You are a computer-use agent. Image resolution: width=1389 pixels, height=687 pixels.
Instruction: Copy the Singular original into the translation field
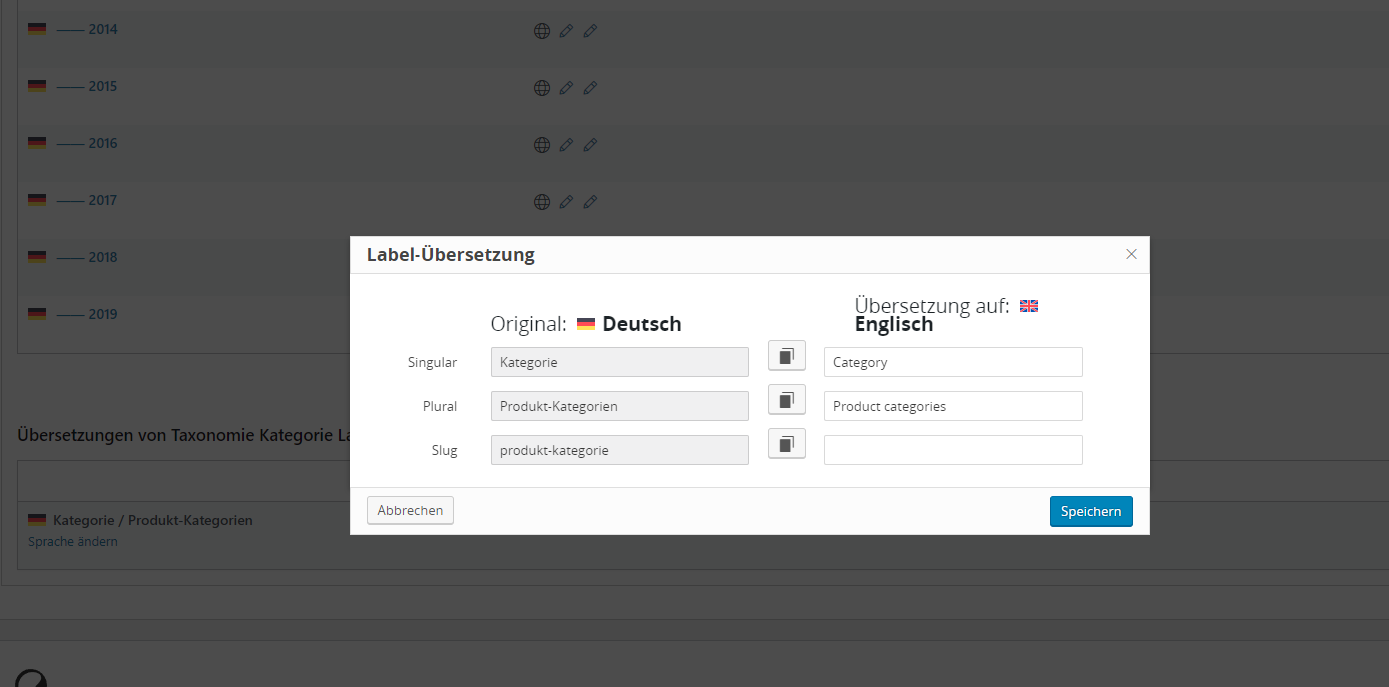coord(787,356)
